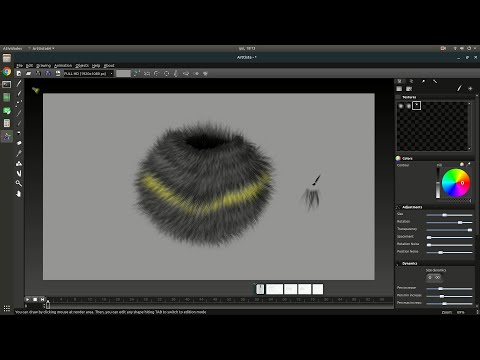Image resolution: width=480 pixels, height=360 pixels.
Task: Select the hand pan tool
Action: point(19,194)
